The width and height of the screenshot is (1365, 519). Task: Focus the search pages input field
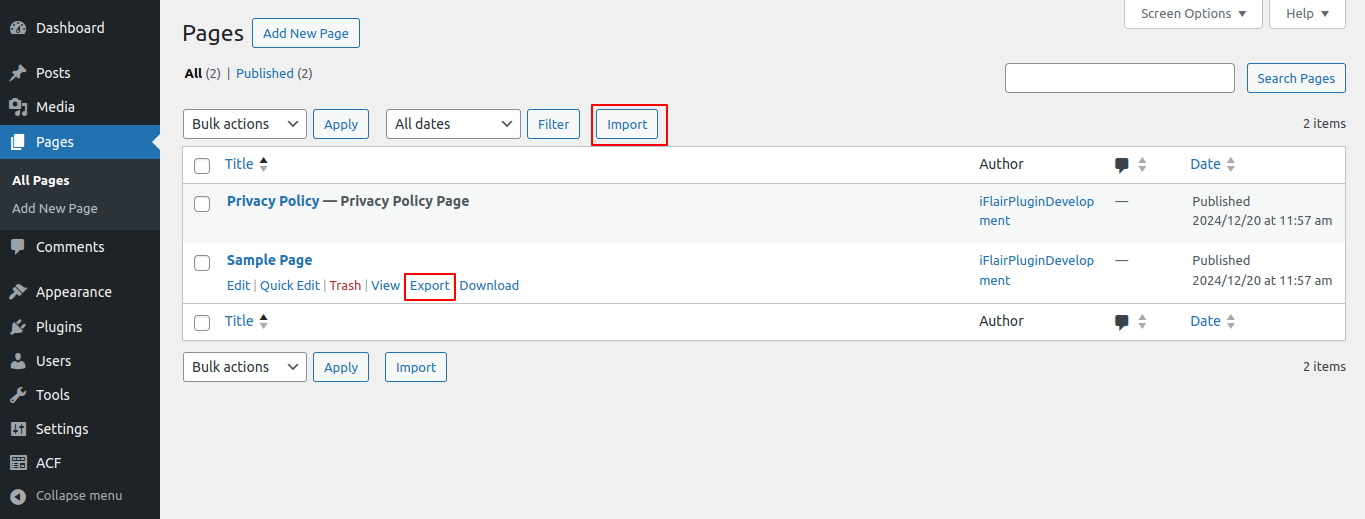(x=1120, y=78)
